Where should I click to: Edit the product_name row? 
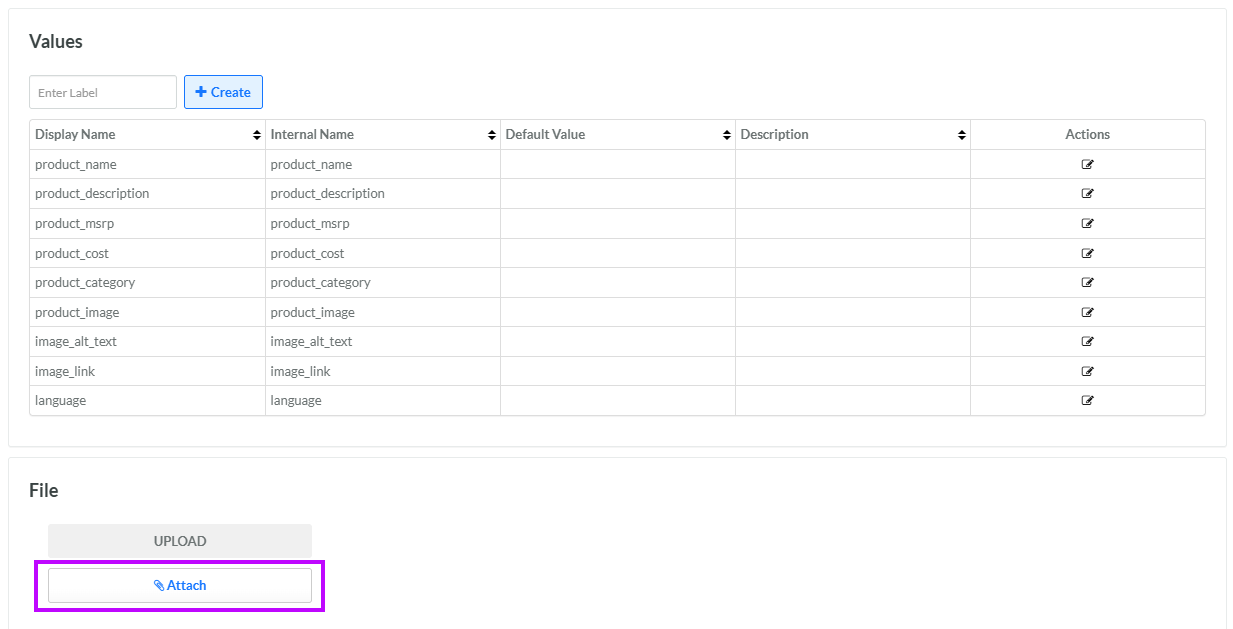click(1087, 165)
